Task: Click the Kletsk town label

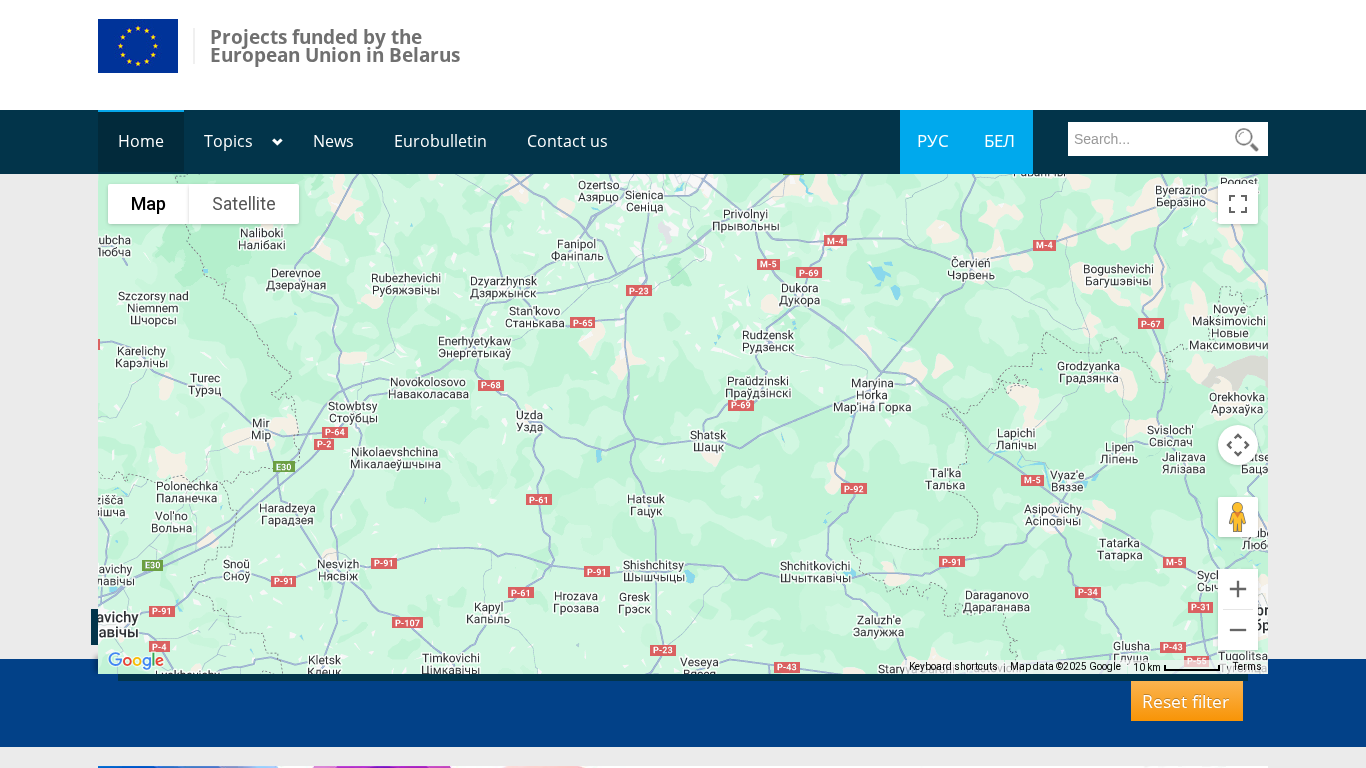Action: point(324,665)
